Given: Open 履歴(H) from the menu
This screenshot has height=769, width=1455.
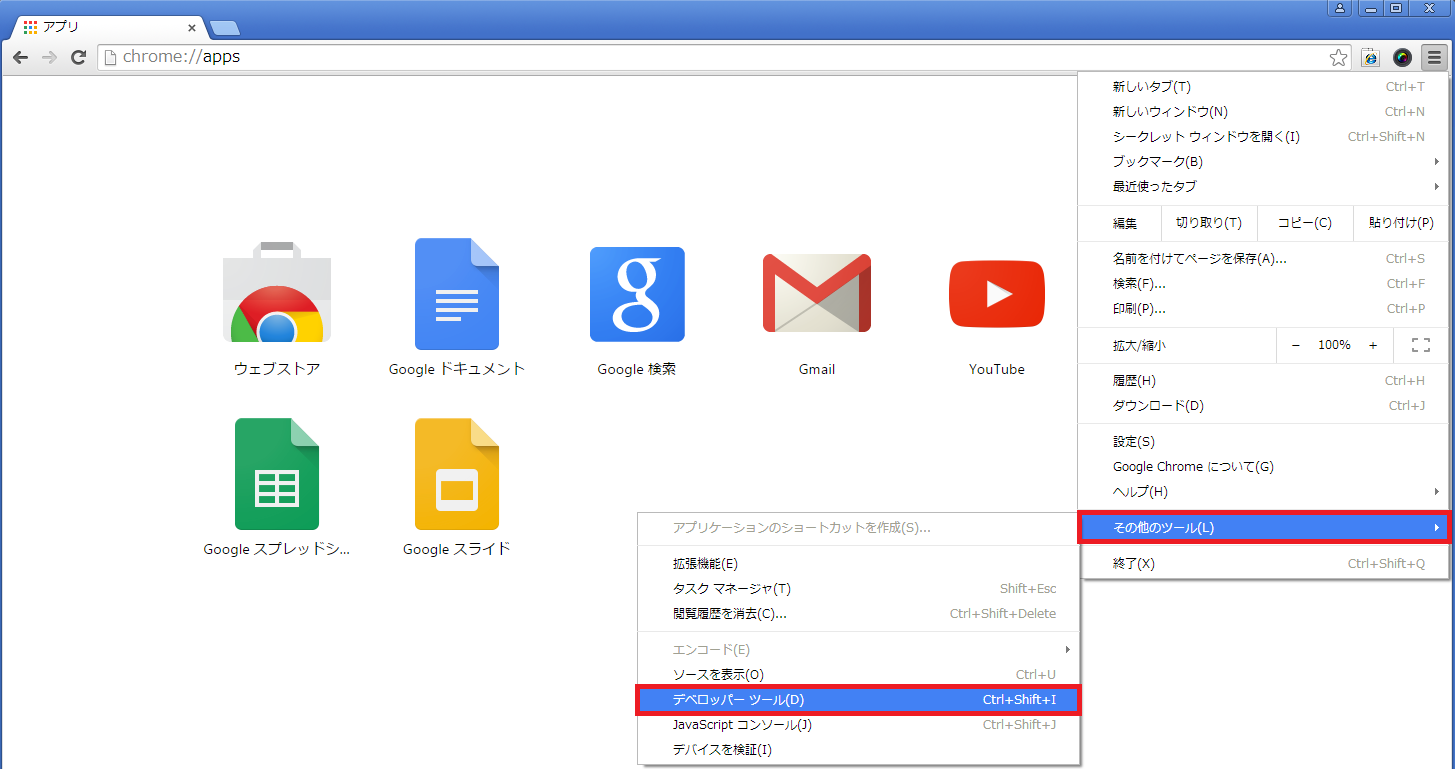Looking at the screenshot, I should tap(1264, 381).
